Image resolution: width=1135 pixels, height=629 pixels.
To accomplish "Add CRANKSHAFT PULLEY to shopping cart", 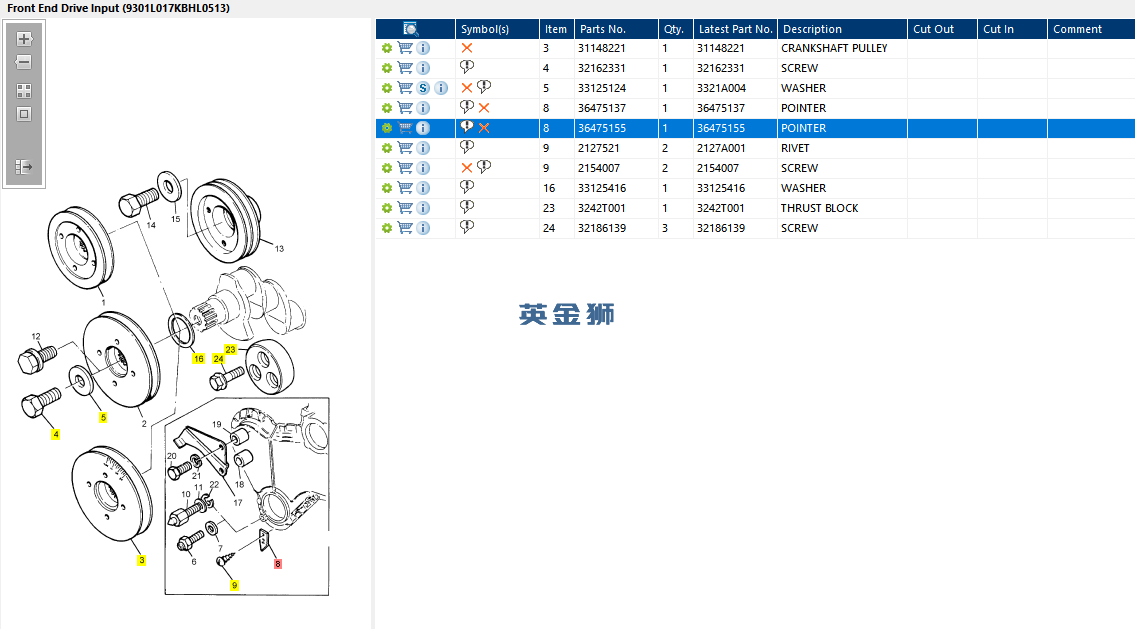I will point(405,48).
